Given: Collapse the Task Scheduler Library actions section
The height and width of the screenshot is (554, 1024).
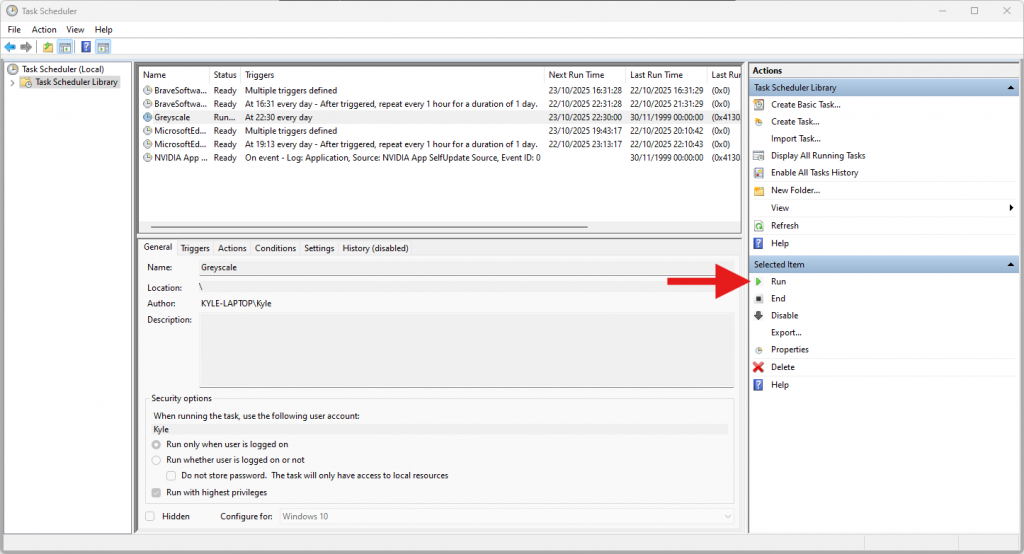Looking at the screenshot, I should 1010,88.
